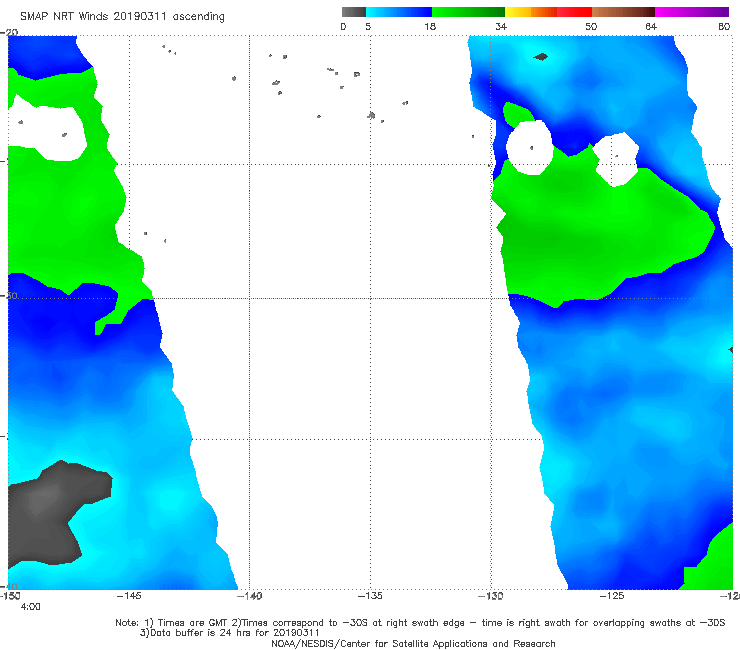Click the gray segment of the color bar
The height and width of the screenshot is (650, 740).
[x=354, y=12]
